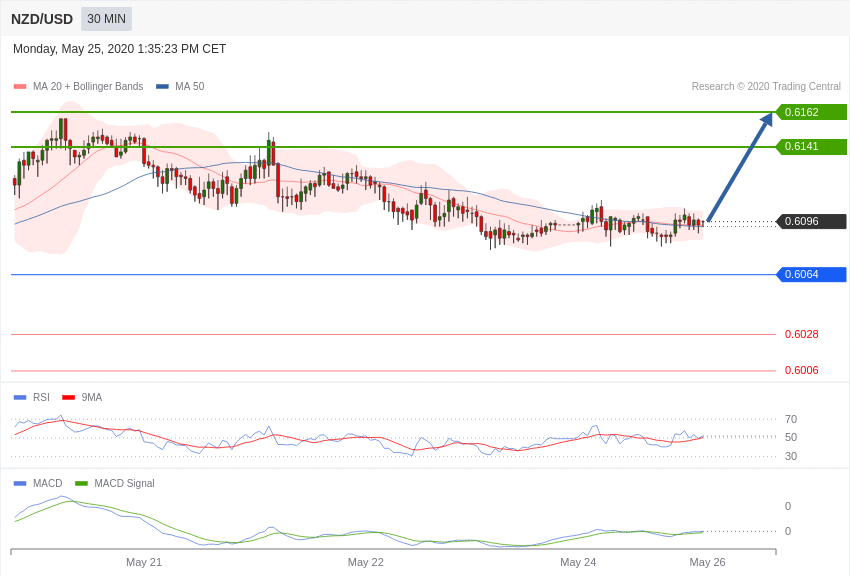Click the RSI 50 level label

[x=791, y=437]
